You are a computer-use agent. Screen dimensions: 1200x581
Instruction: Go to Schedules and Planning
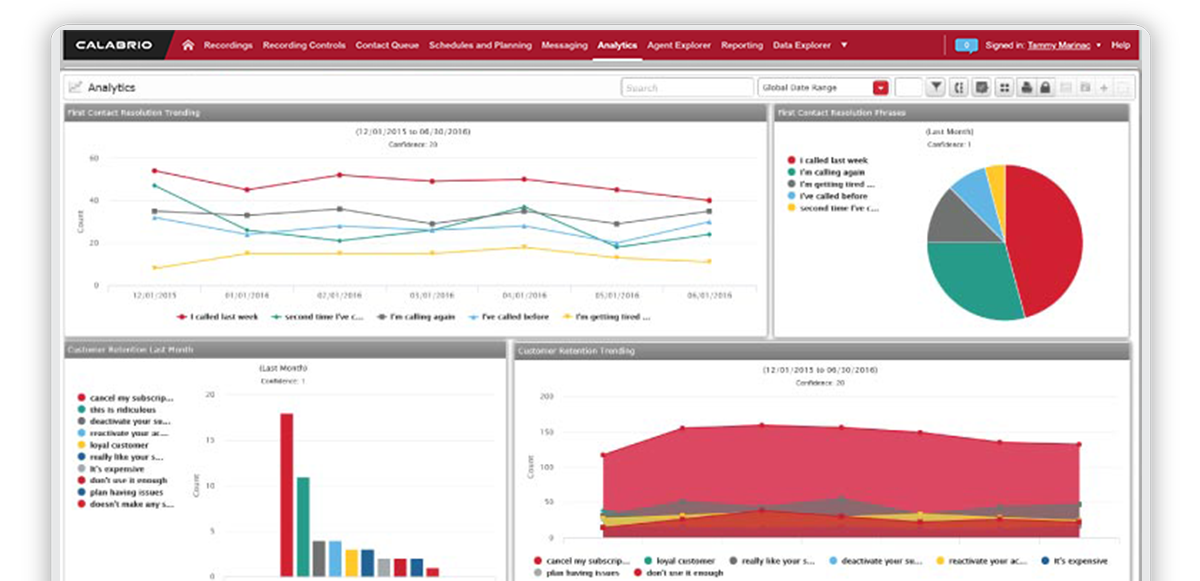pyautogui.click(x=482, y=45)
